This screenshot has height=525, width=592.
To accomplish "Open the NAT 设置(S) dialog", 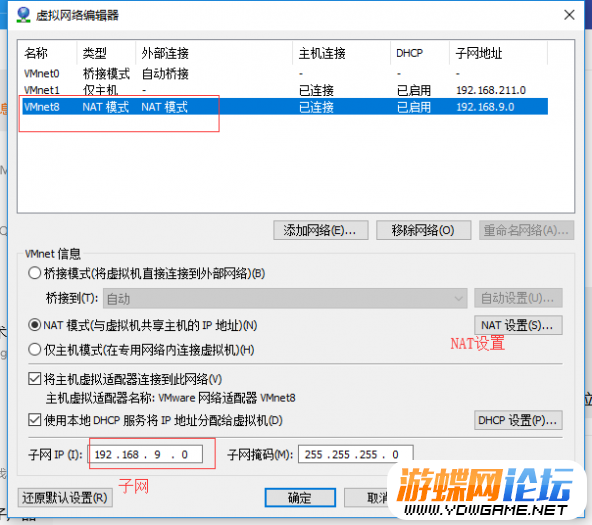I will [518, 325].
